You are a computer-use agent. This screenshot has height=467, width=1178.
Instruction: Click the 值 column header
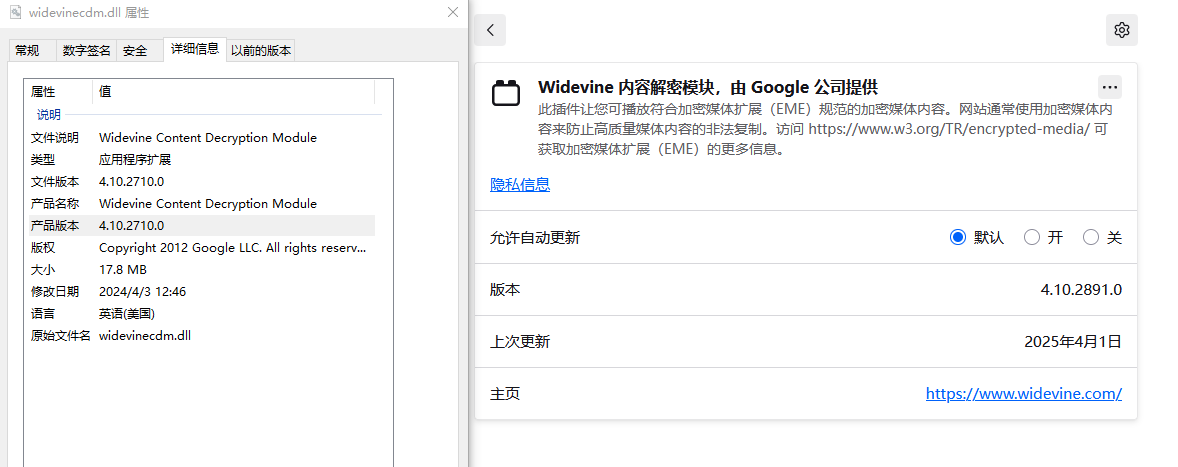233,92
